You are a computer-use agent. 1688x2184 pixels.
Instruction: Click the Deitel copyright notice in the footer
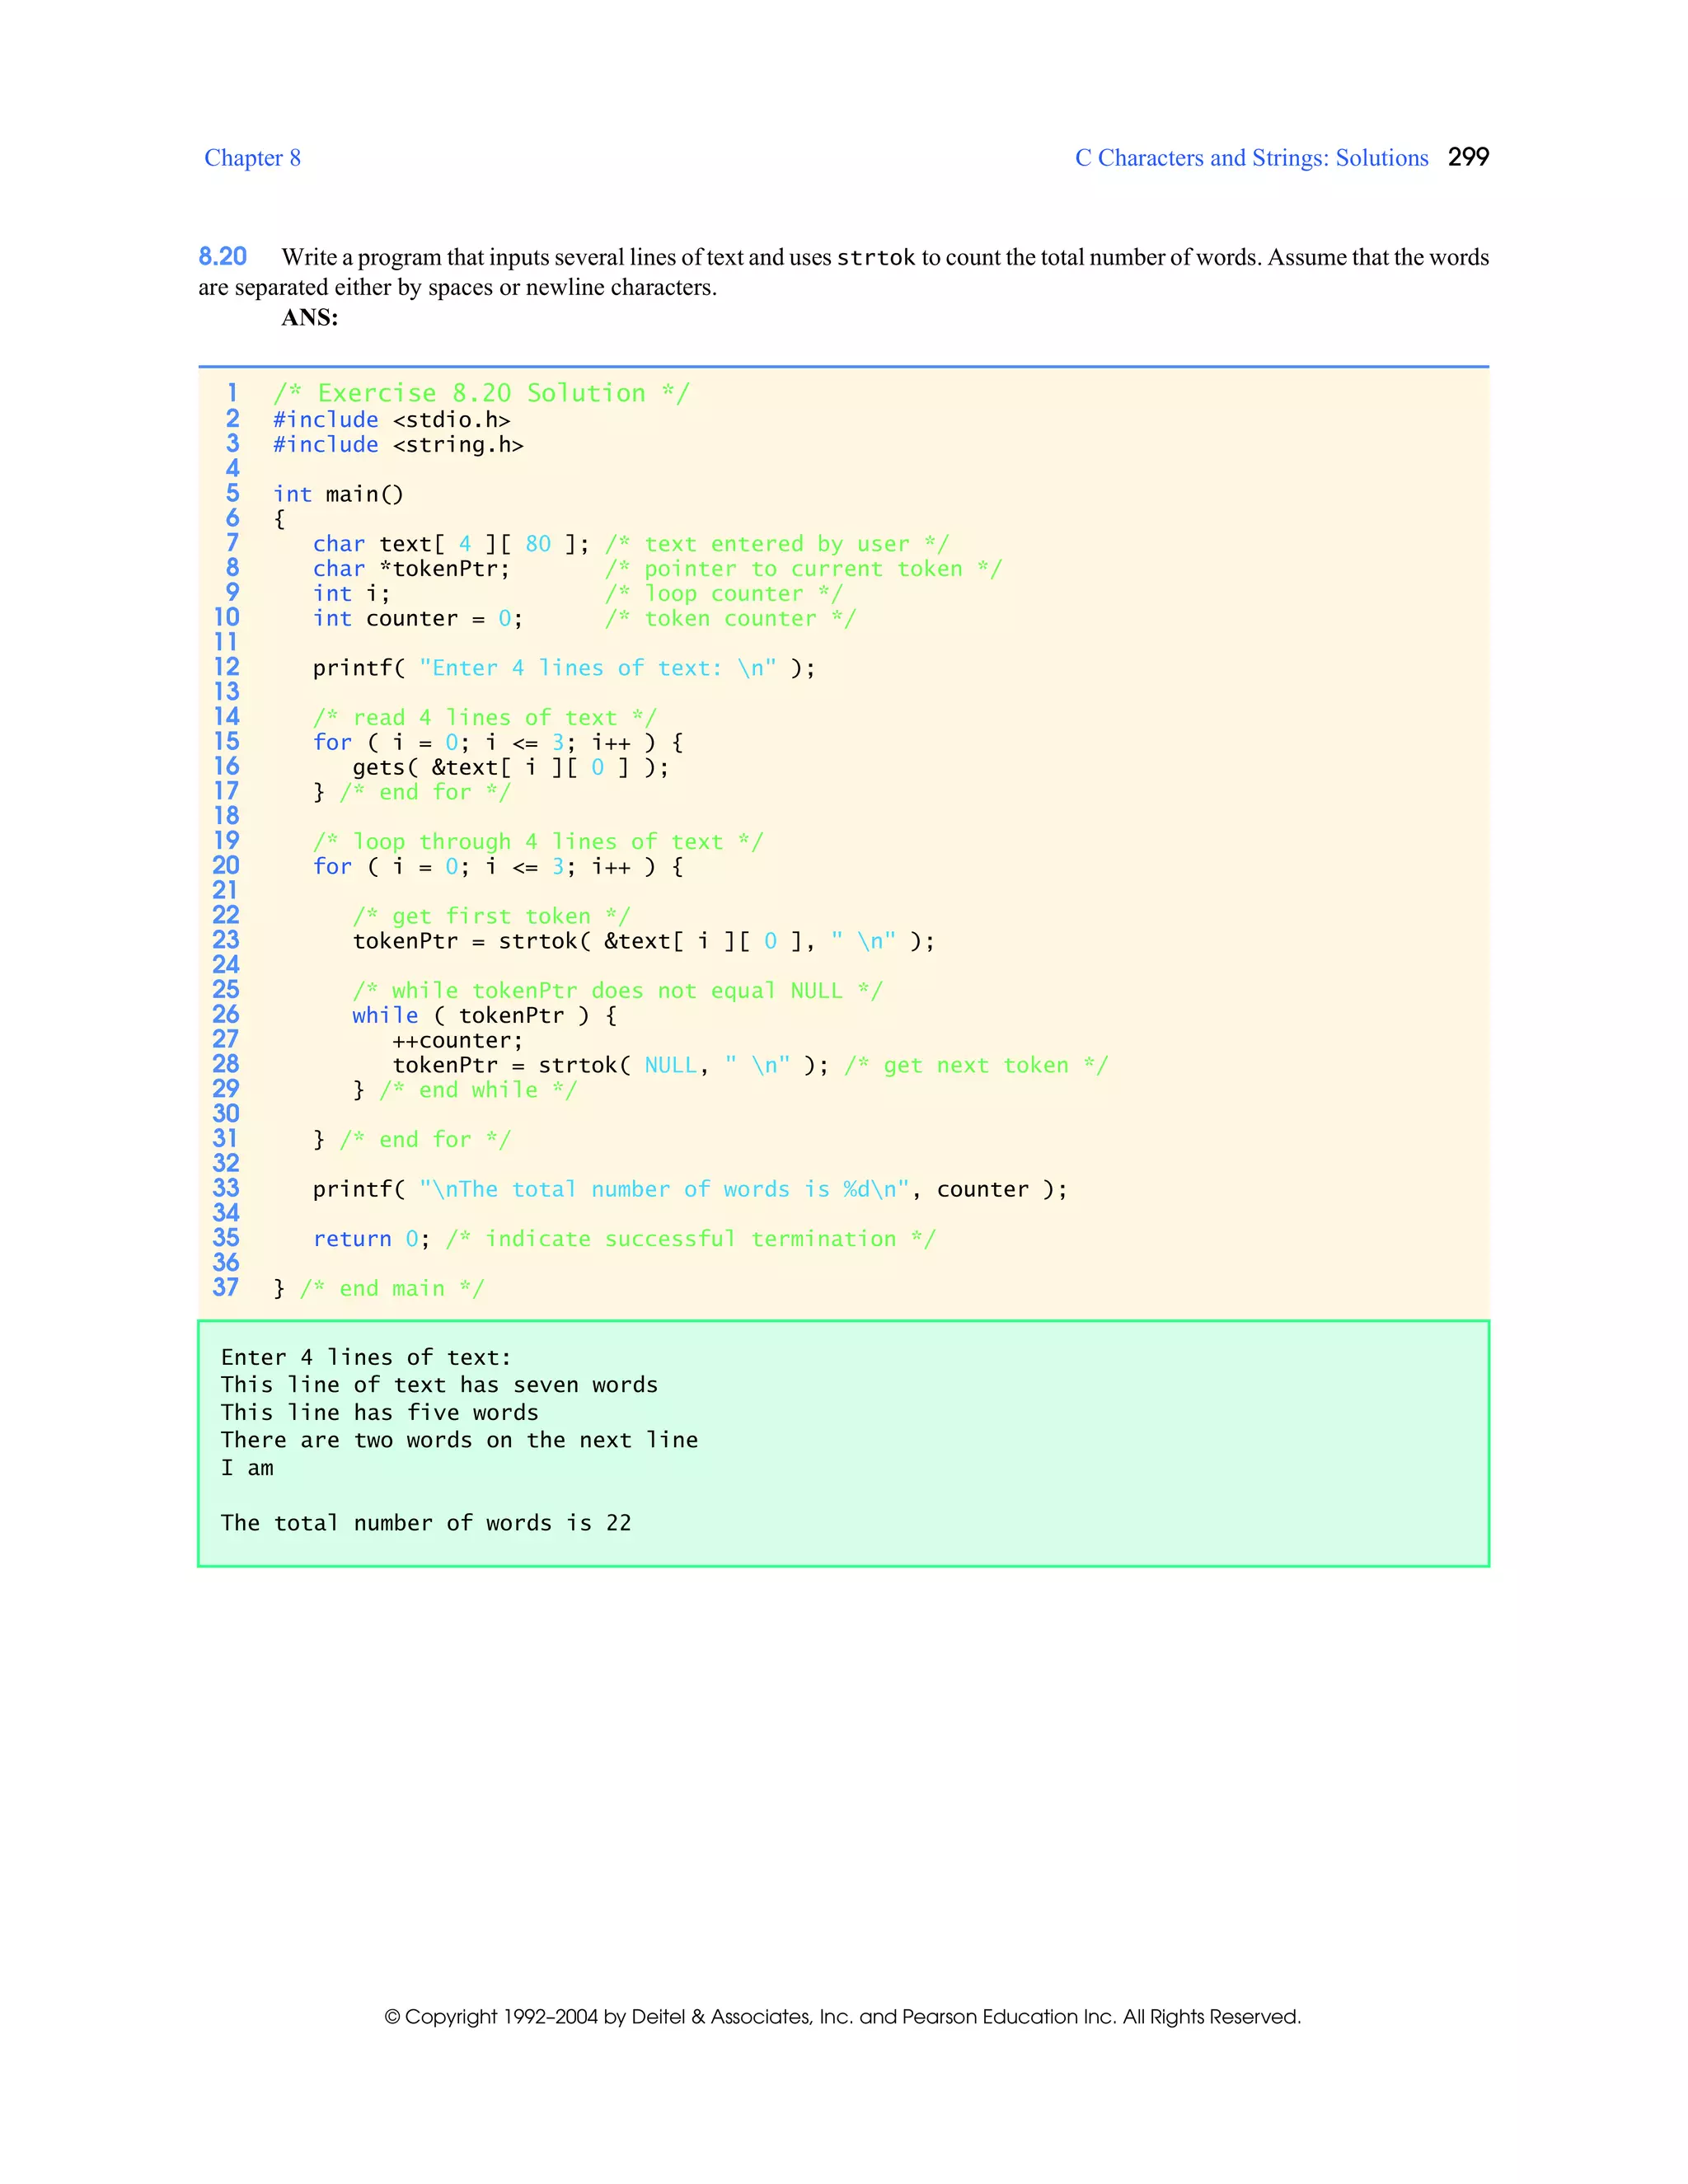(843, 2016)
